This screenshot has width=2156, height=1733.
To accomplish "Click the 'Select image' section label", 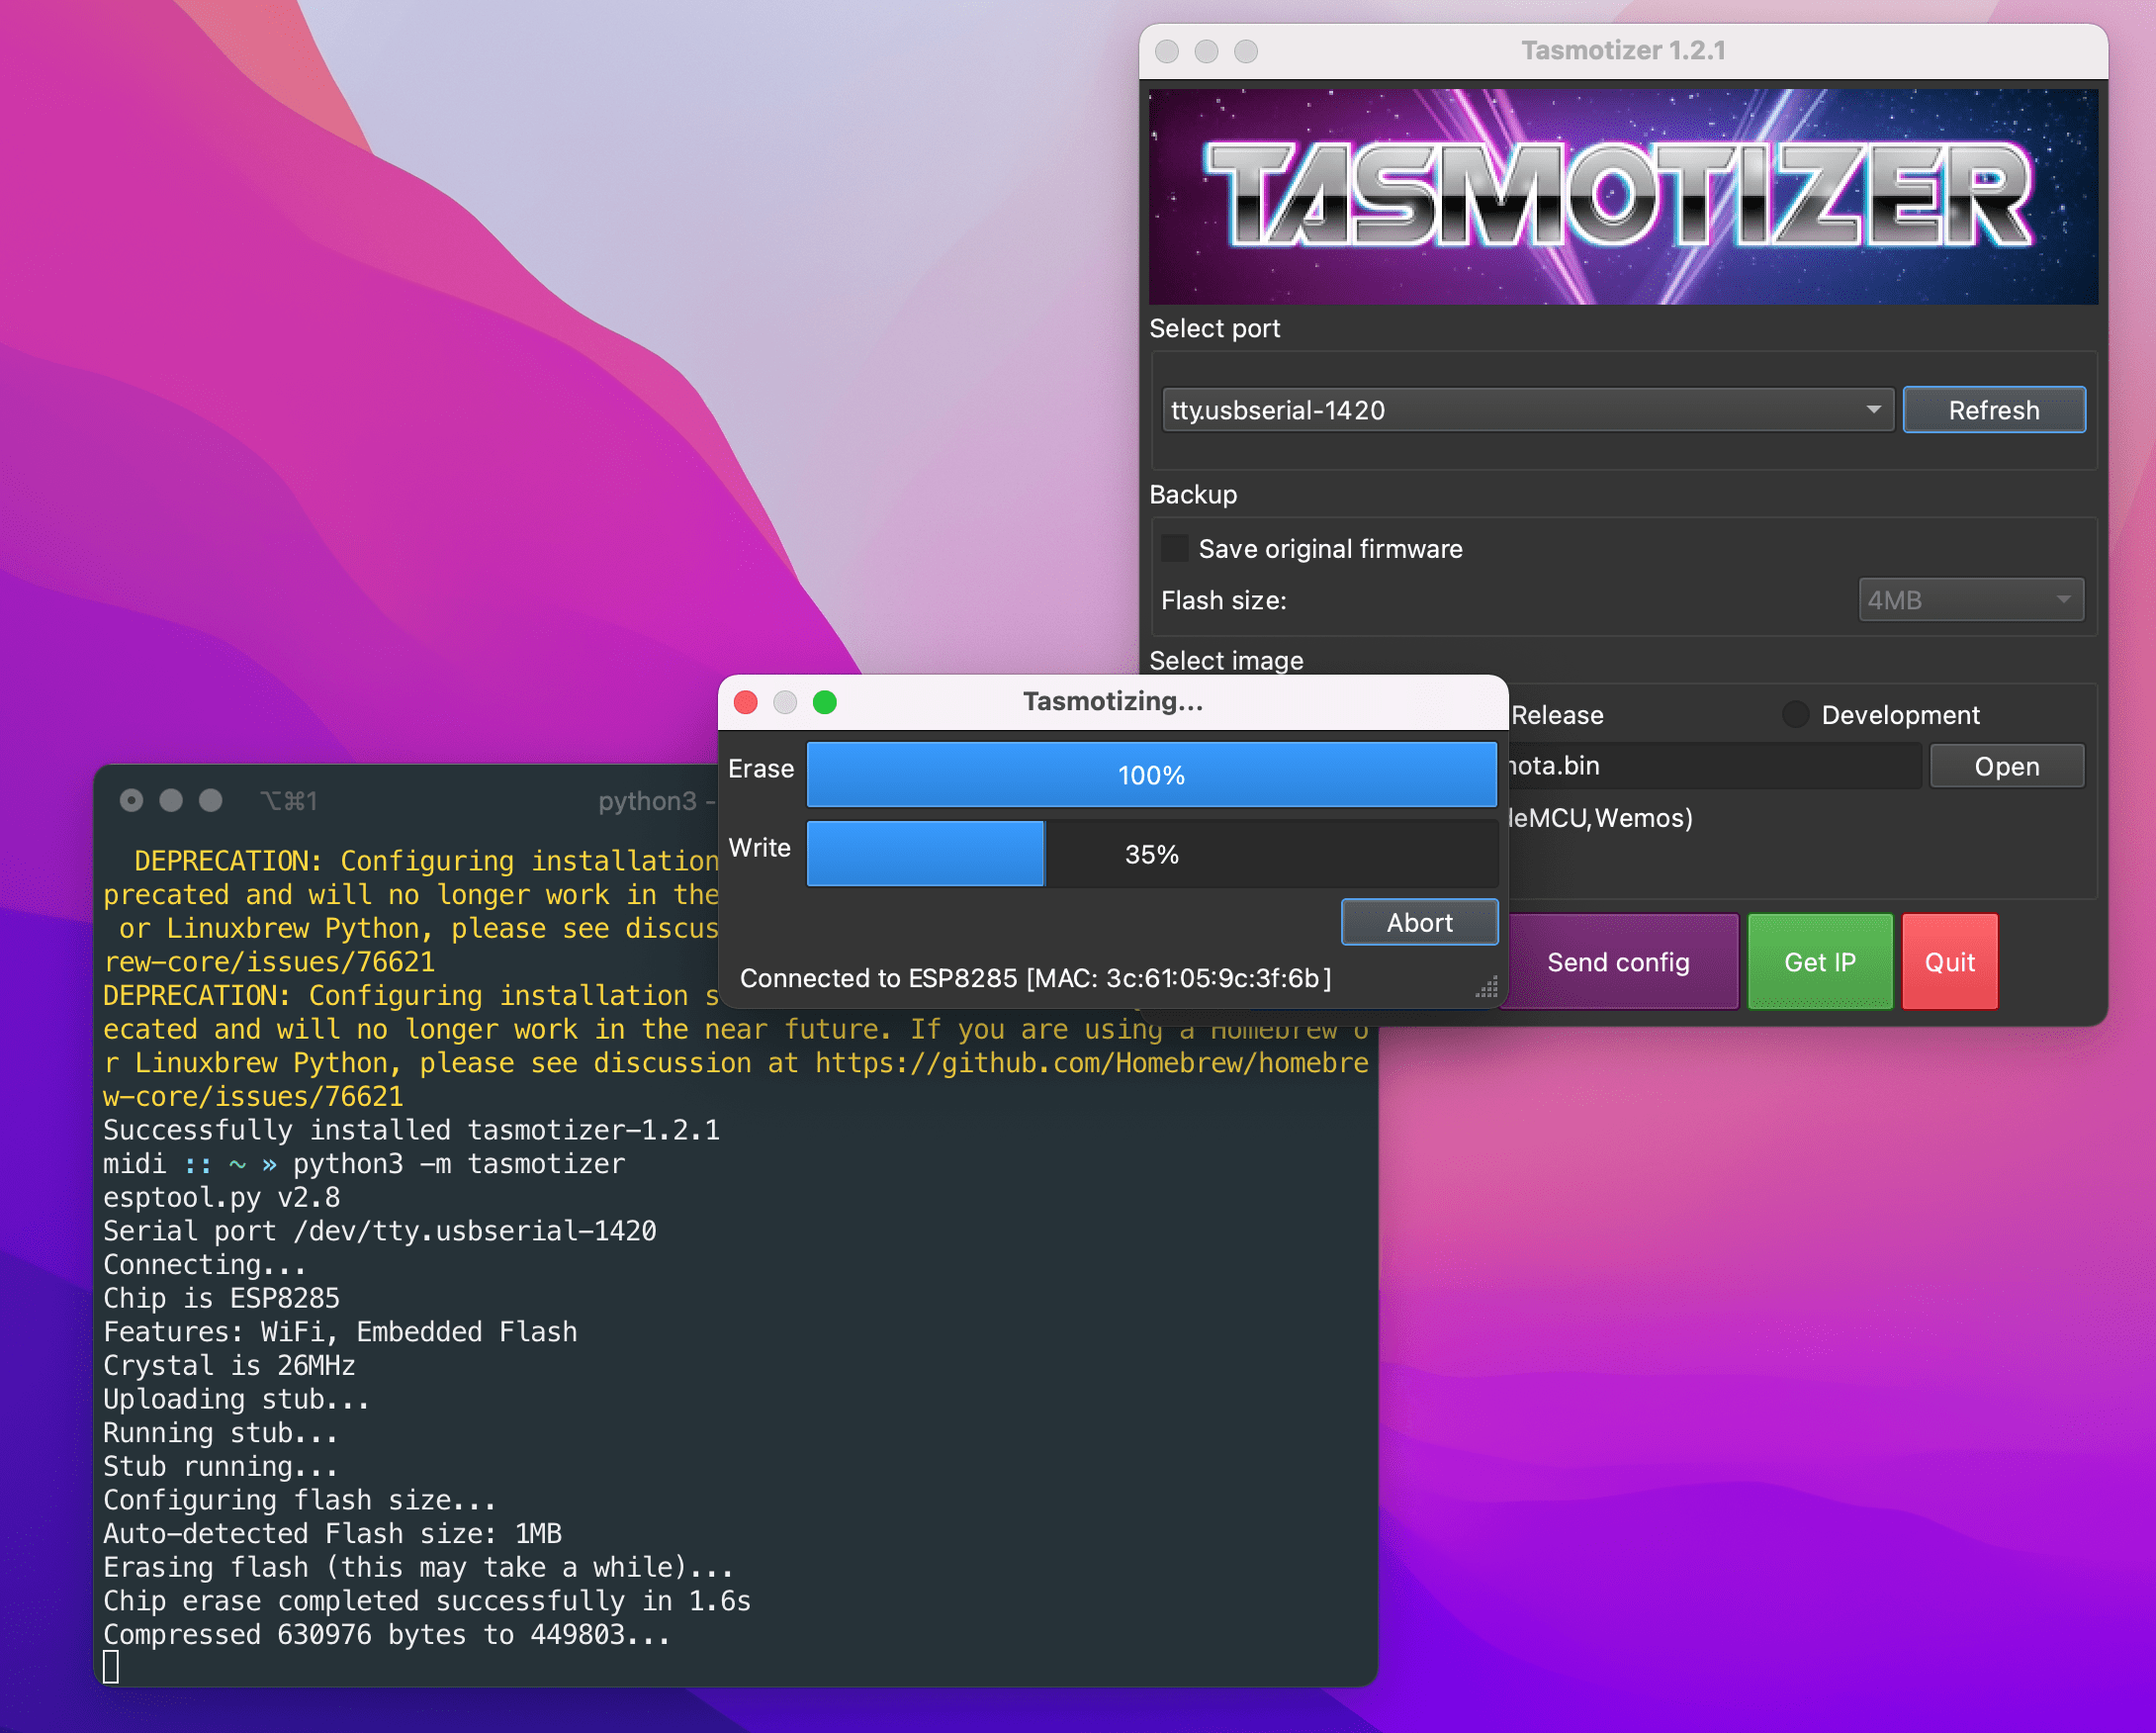I will [x=1226, y=660].
